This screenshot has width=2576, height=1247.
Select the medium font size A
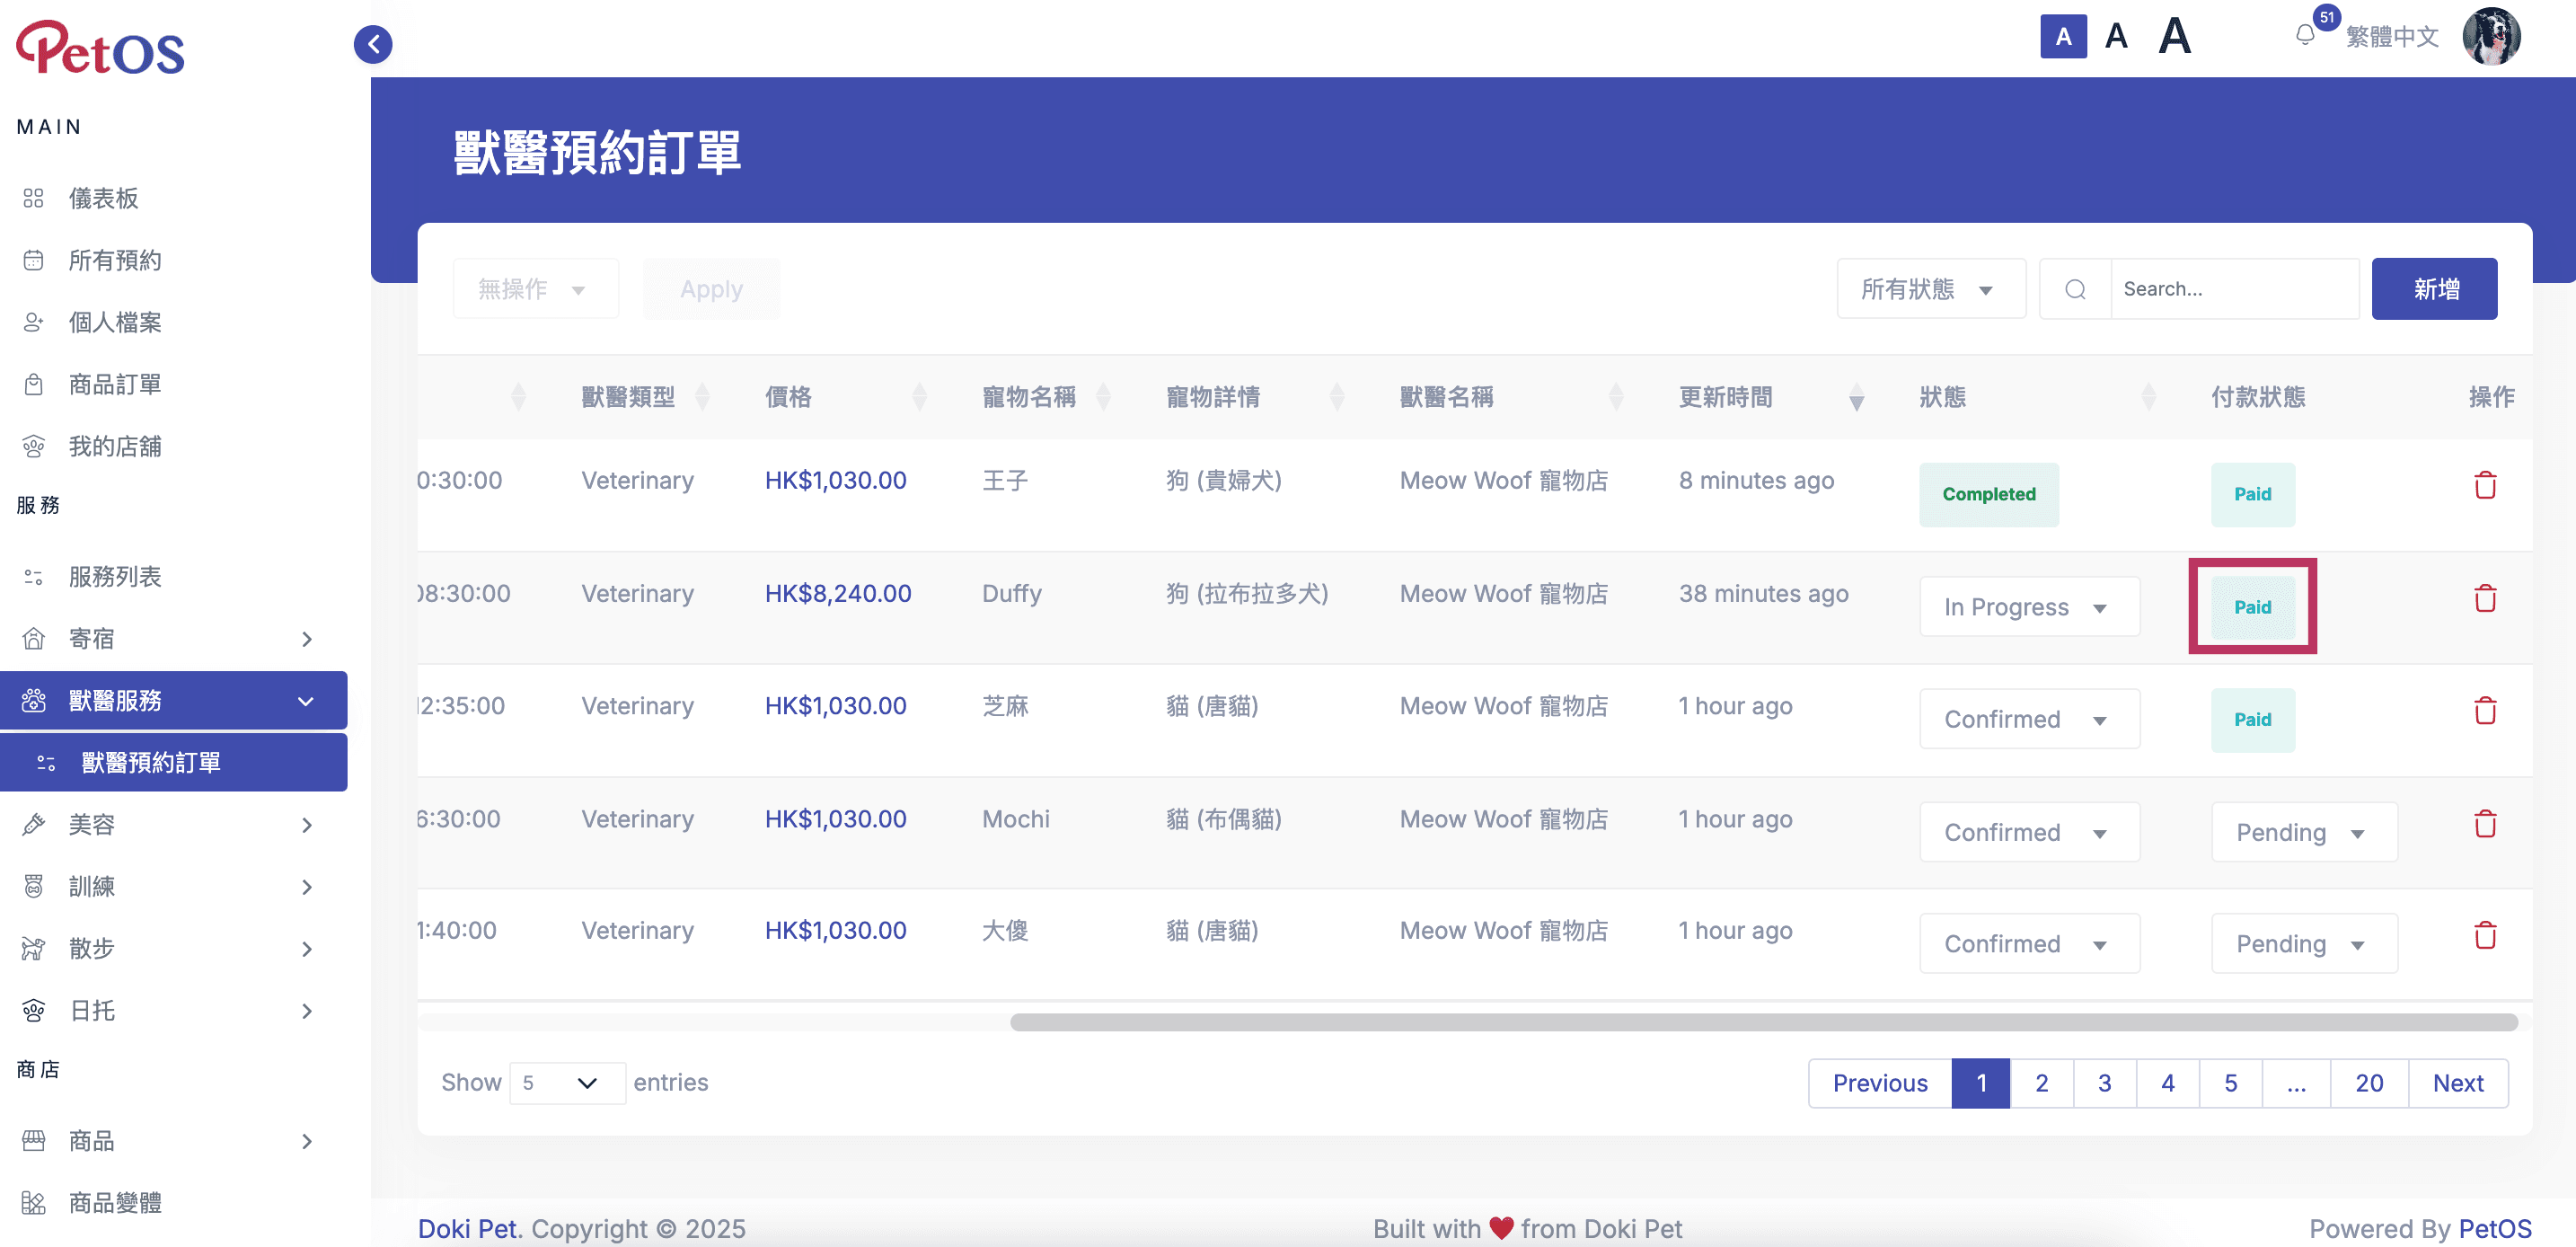[x=2116, y=37]
